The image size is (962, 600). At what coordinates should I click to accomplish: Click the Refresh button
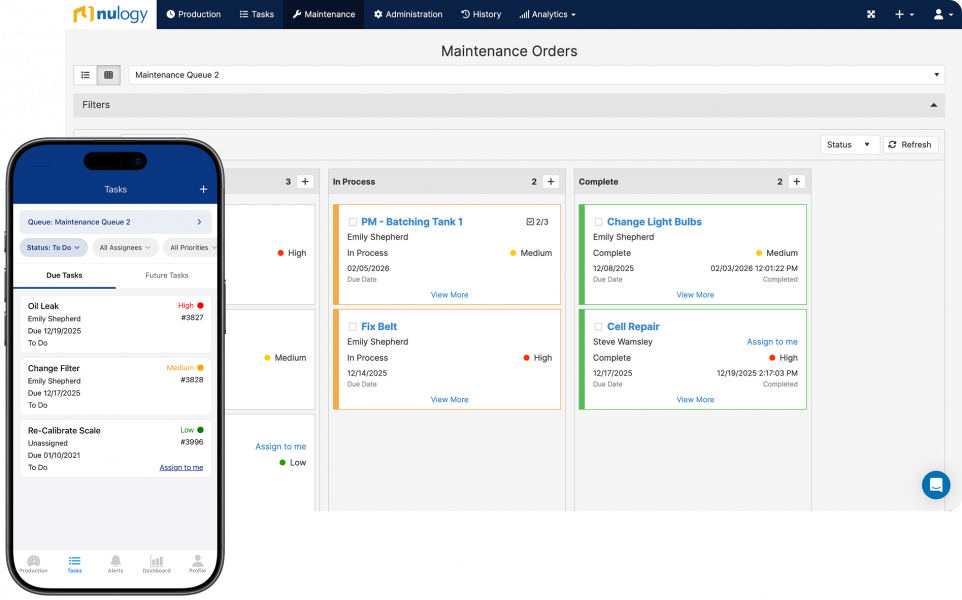(909, 144)
